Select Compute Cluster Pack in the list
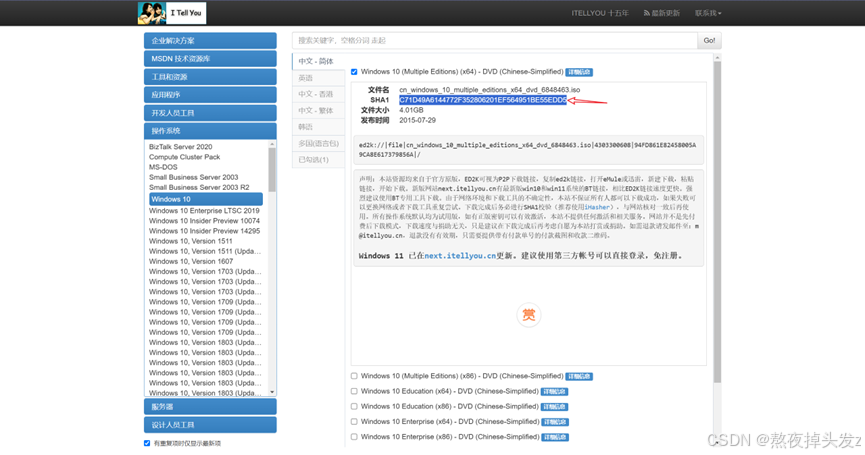Viewport: 865px width, 455px height. [184, 157]
